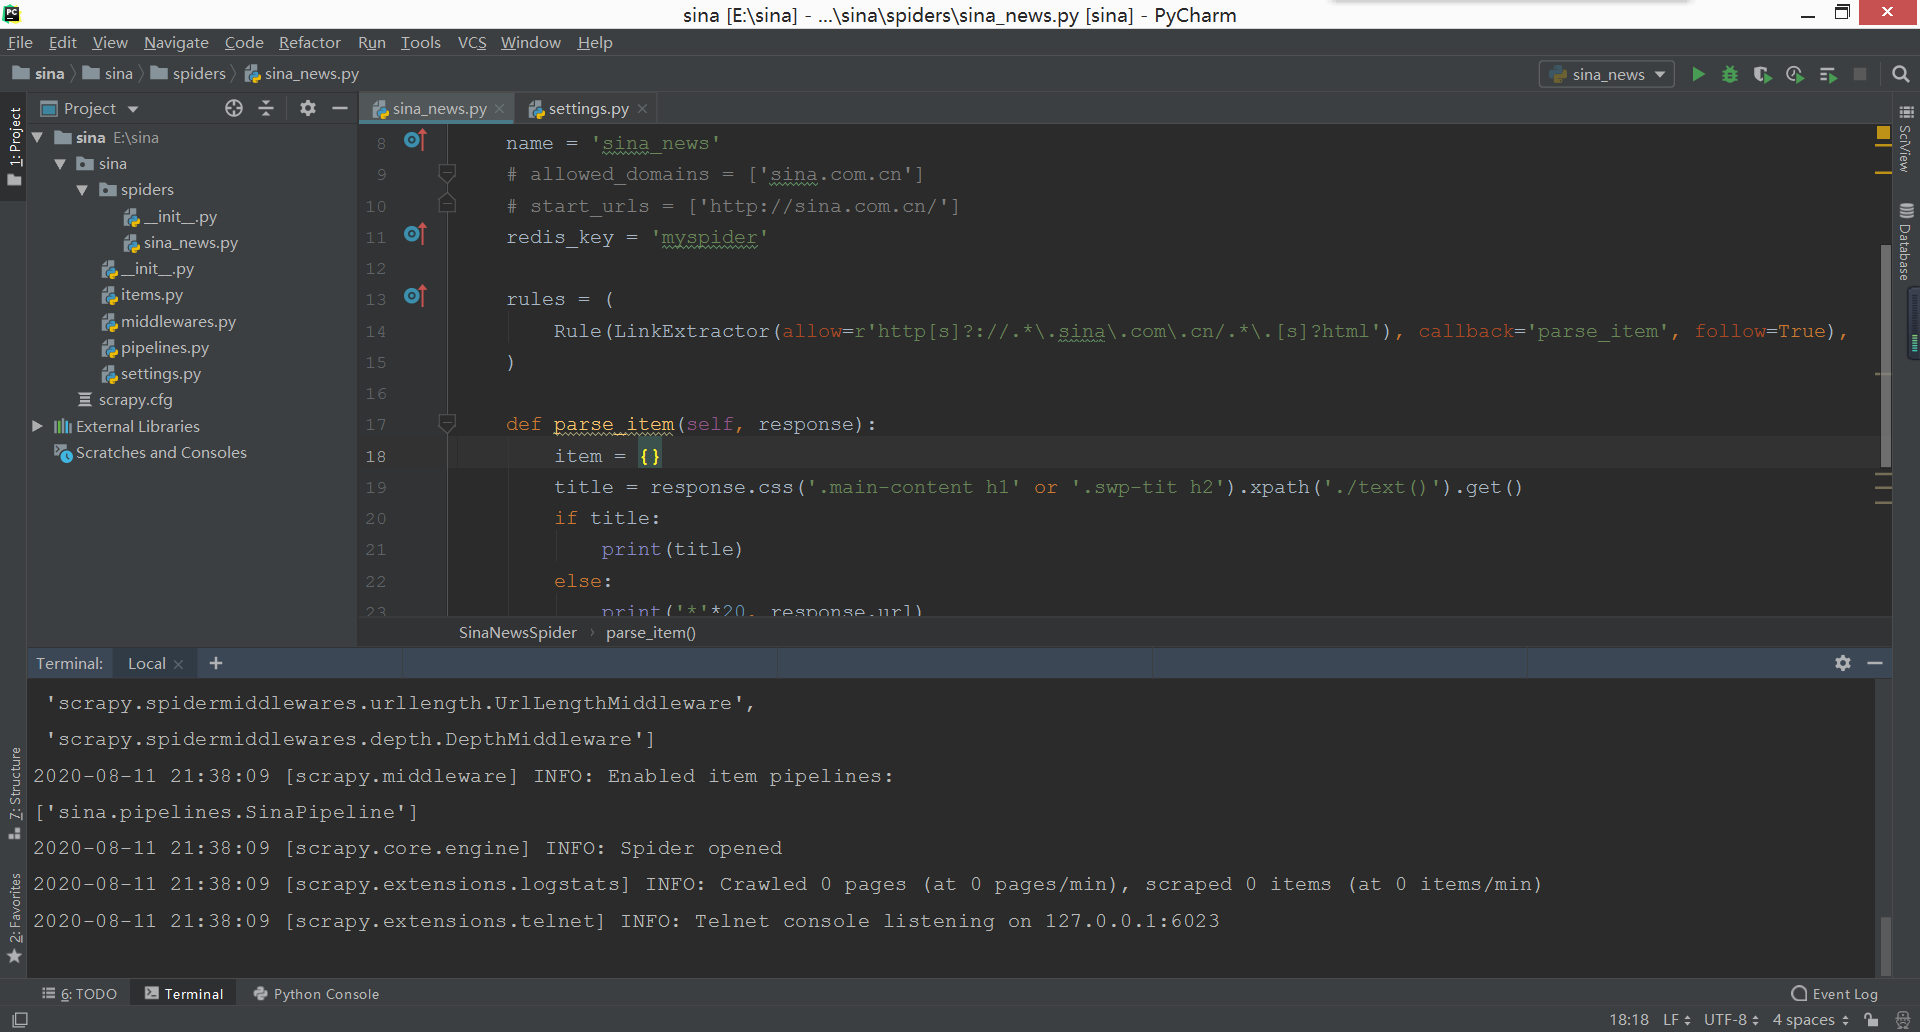The height and width of the screenshot is (1032, 1920).
Task: Toggle the Favorites side tool window
Action: pos(14,918)
